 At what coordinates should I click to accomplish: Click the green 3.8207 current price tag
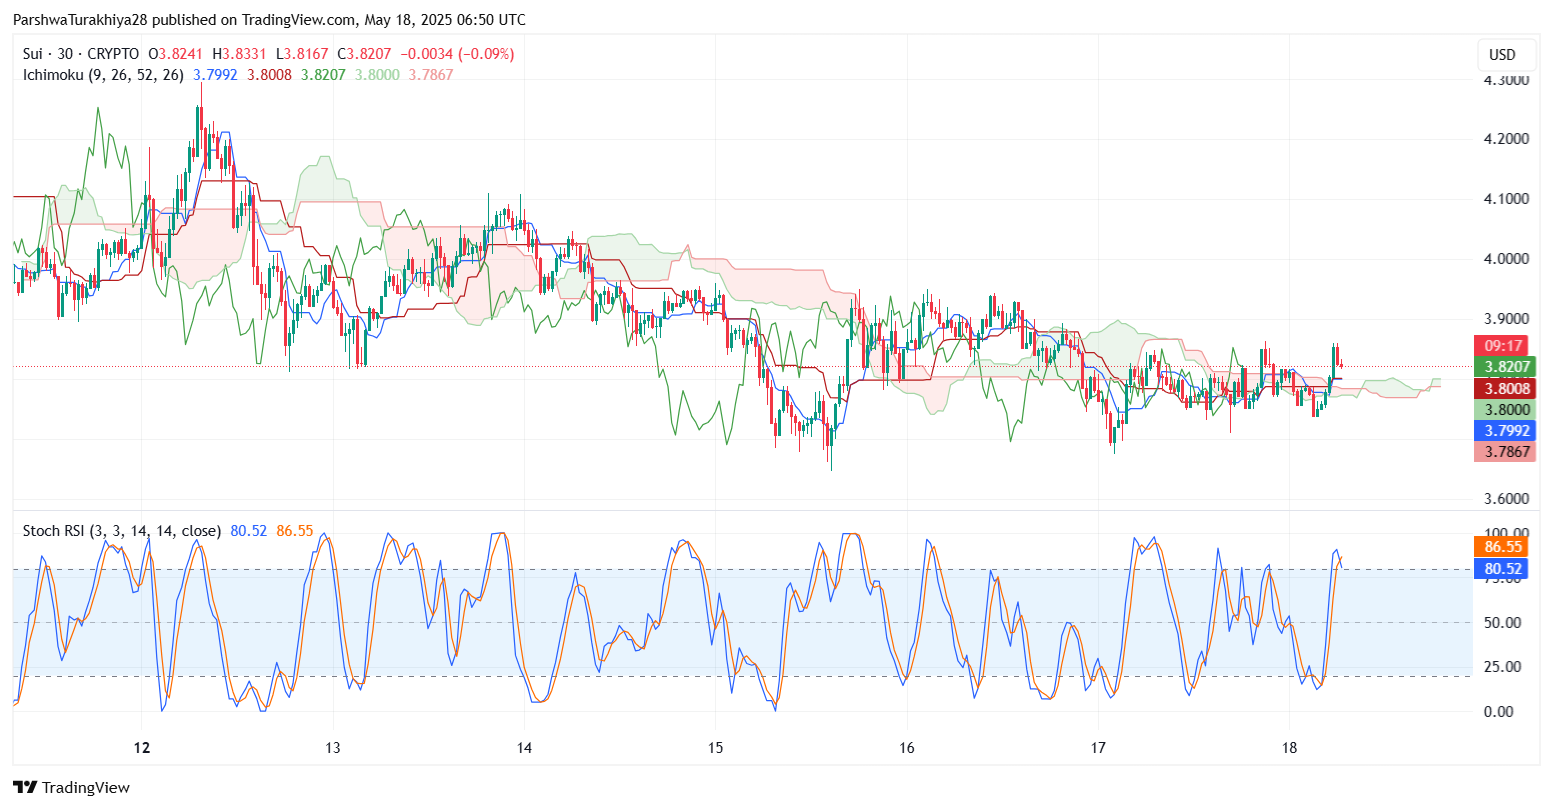pyautogui.click(x=1505, y=367)
